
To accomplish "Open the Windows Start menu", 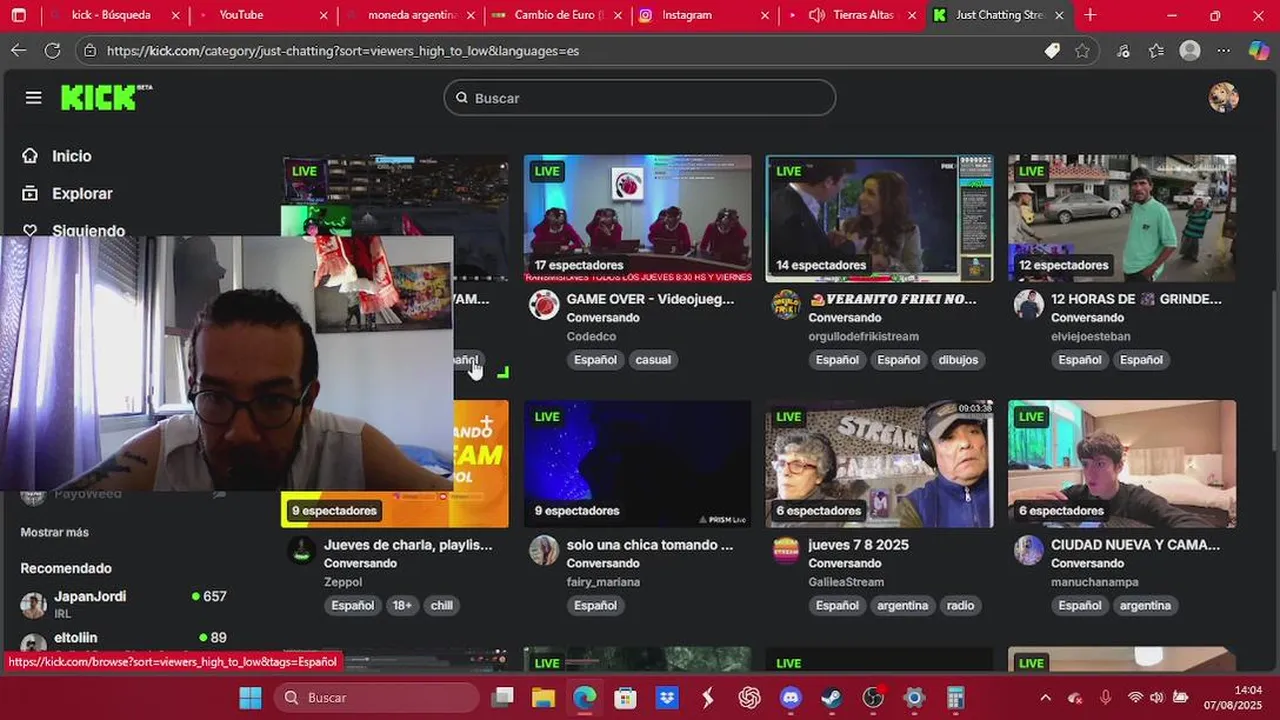I will (x=250, y=697).
